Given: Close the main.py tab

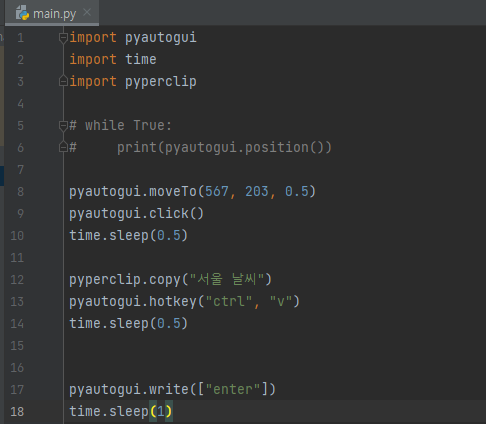Looking at the screenshot, I should [87, 13].
